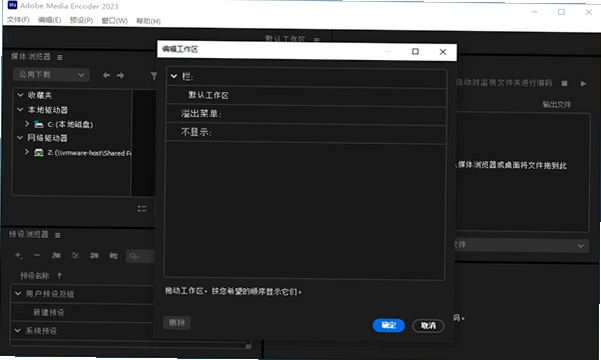Select the 溢出菜单: row

coord(306,114)
